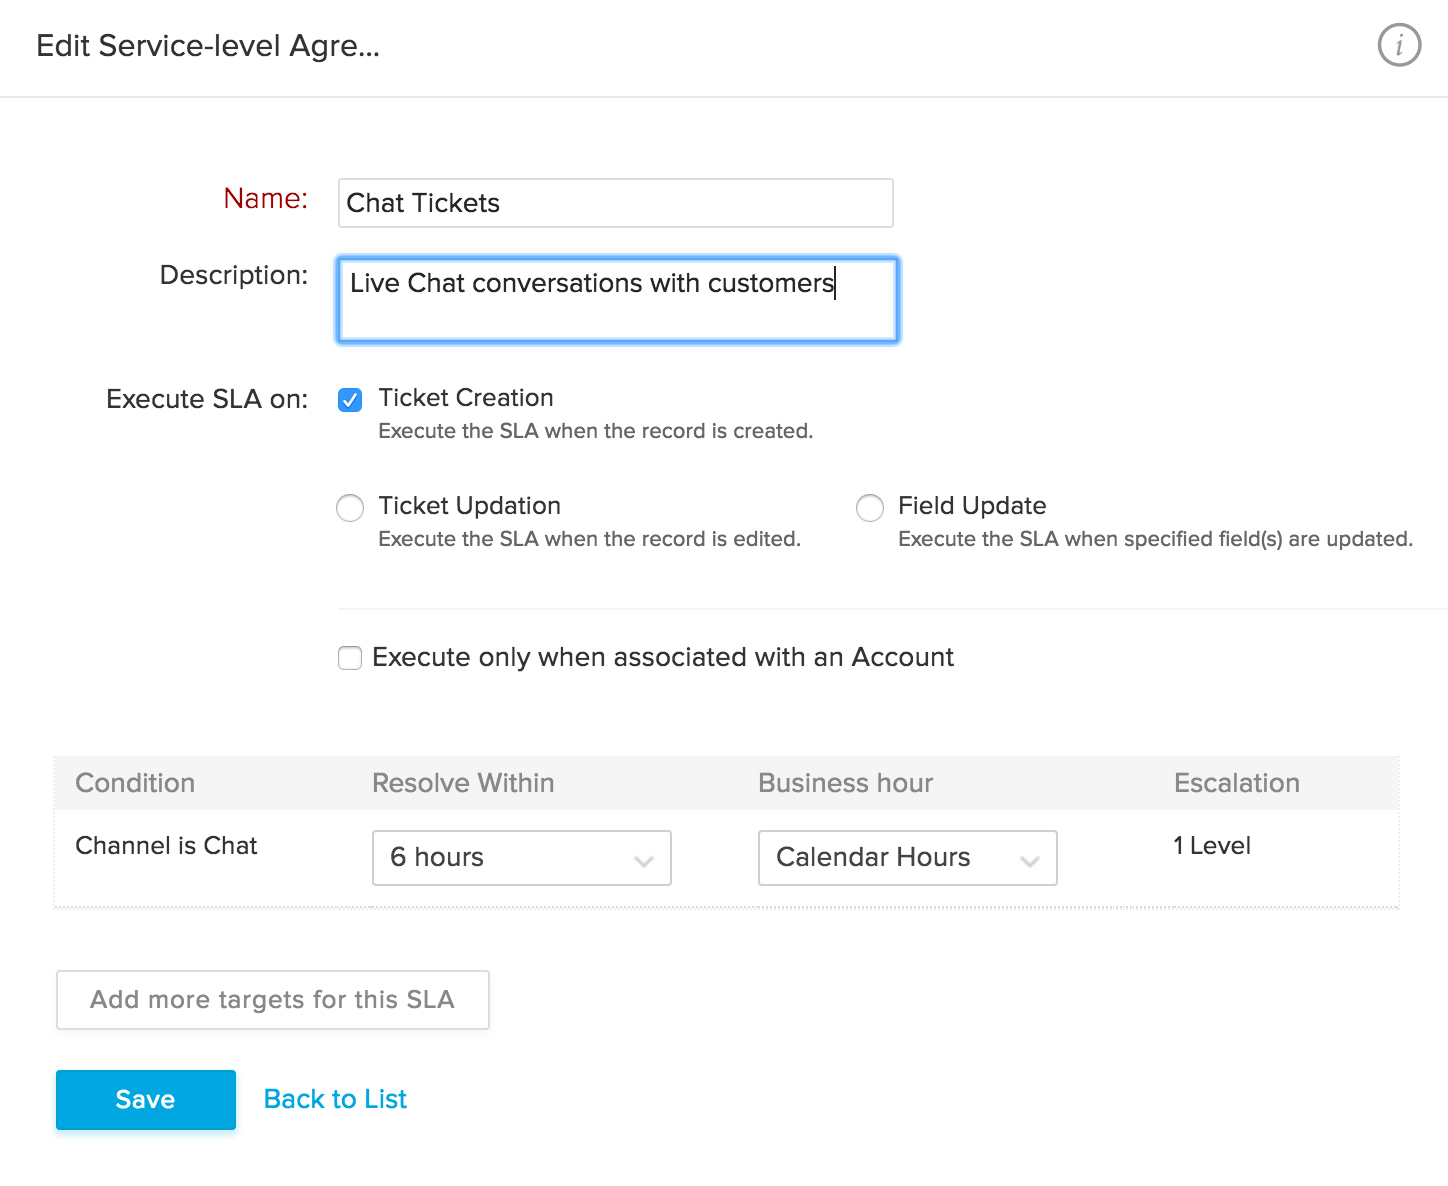
Task: Click the chevron arrow in Calendar Hours box
Action: [x=1029, y=860]
